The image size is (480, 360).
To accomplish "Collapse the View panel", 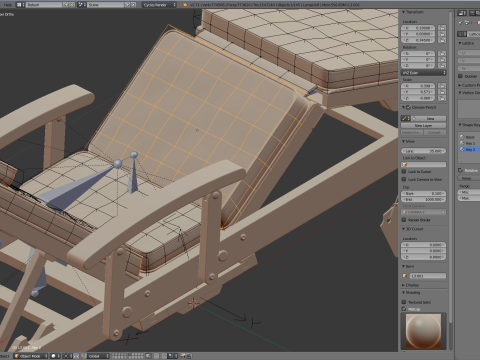I will (403, 142).
